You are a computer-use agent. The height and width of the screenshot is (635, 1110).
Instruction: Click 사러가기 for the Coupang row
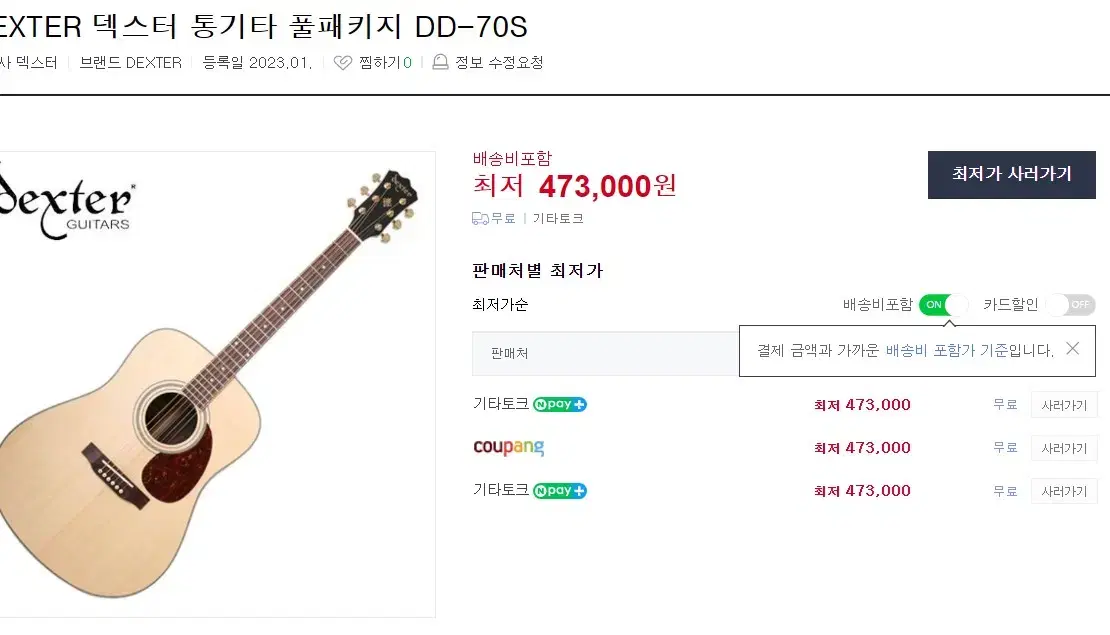click(1064, 448)
